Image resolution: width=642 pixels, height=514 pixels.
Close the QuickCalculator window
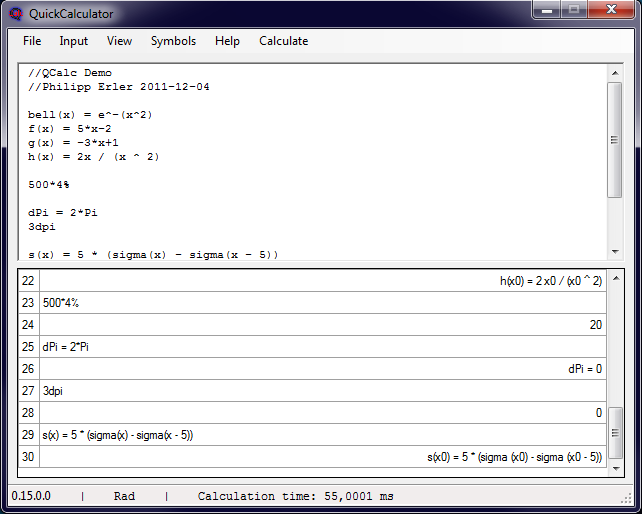point(611,9)
